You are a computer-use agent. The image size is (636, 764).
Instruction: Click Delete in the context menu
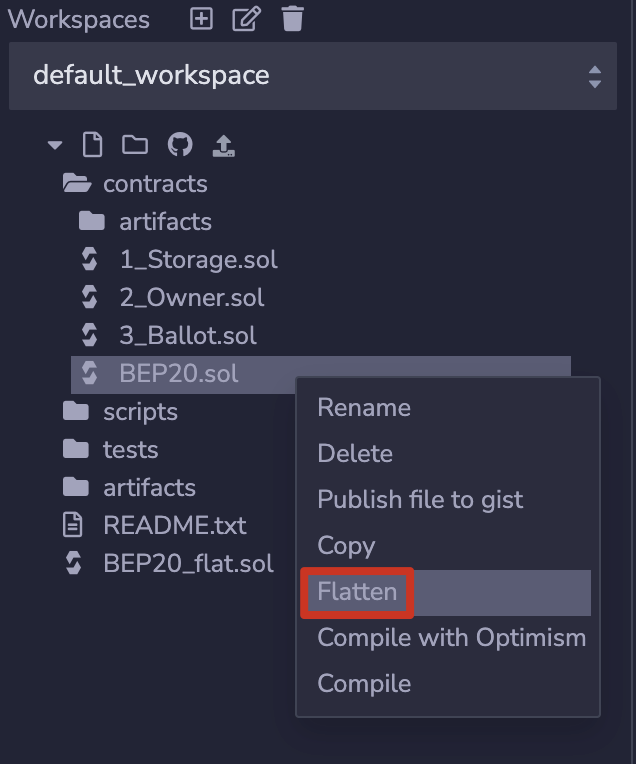tap(355, 454)
